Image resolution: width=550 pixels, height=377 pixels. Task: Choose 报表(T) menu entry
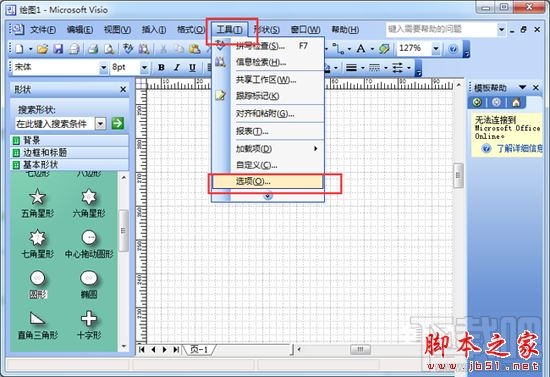[268, 132]
